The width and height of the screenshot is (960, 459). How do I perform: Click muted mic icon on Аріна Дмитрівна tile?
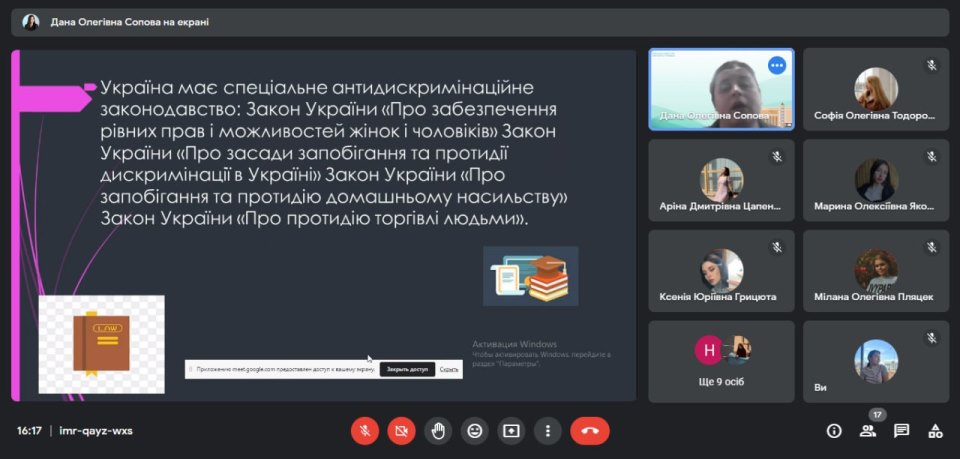coord(777,156)
